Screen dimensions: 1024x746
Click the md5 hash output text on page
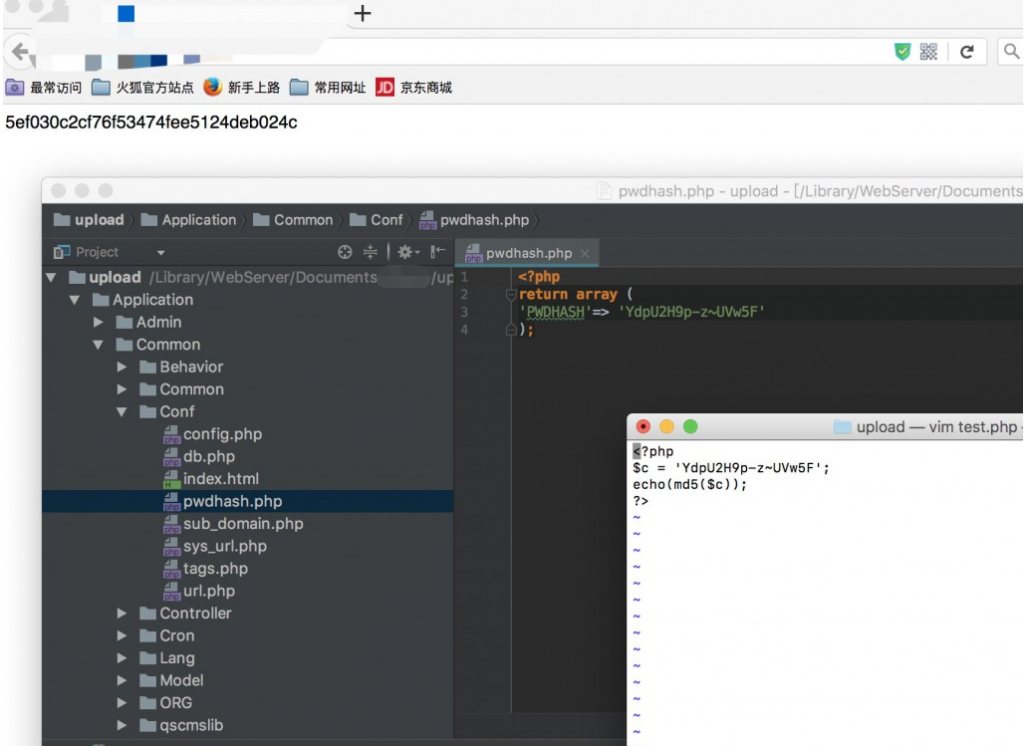152,122
